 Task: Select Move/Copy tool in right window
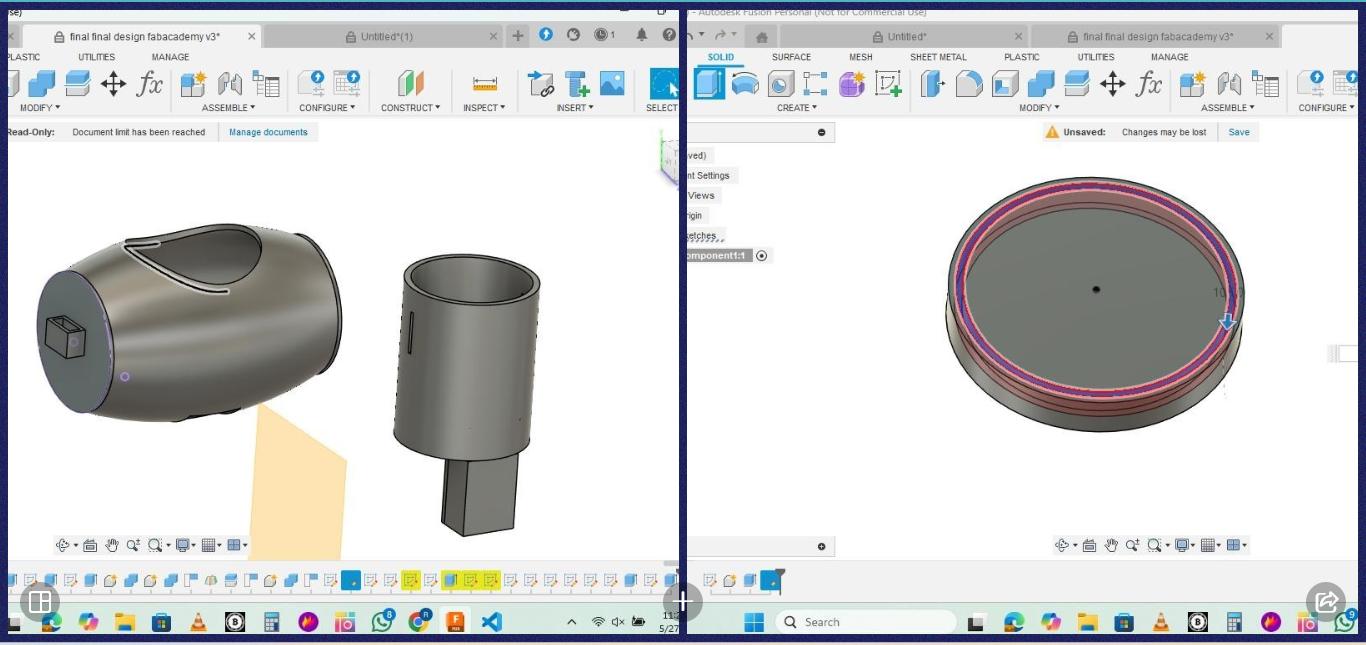pos(1113,84)
